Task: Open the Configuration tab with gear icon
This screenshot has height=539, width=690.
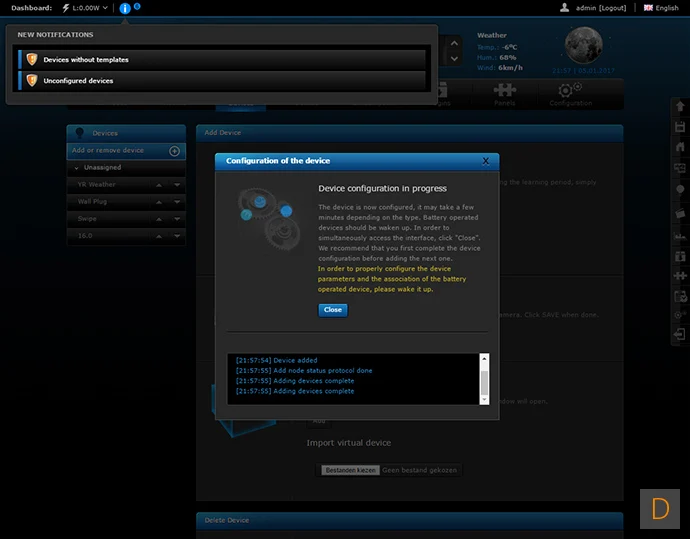Action: coord(570,94)
